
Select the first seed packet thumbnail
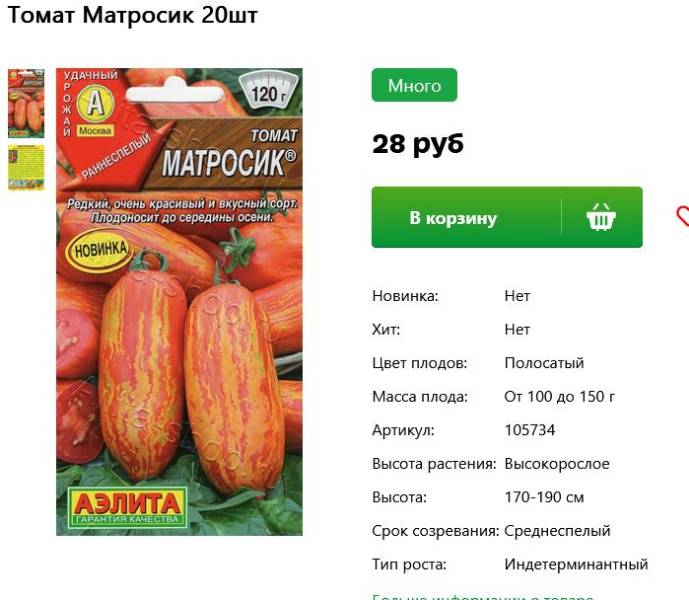pos(26,103)
